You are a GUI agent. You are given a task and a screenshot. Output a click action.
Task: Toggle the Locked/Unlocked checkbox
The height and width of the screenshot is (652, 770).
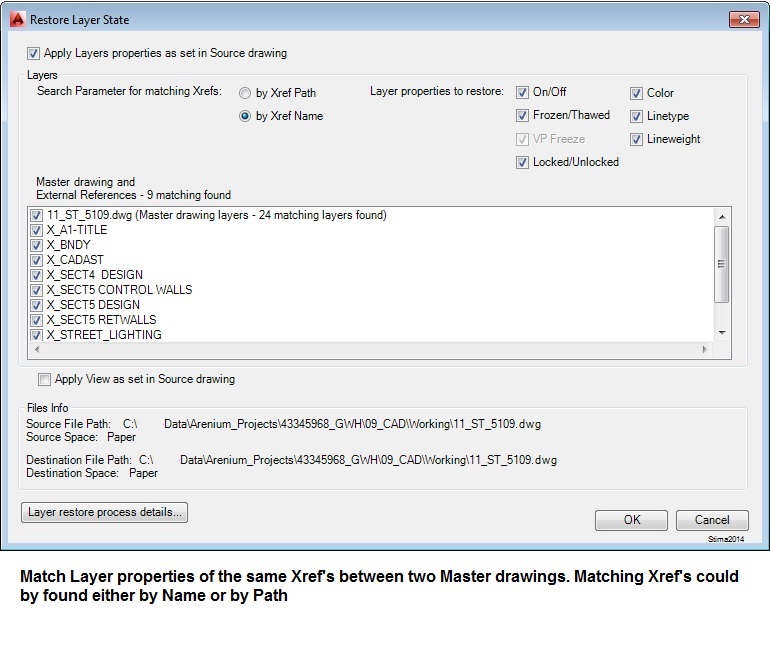(x=522, y=162)
